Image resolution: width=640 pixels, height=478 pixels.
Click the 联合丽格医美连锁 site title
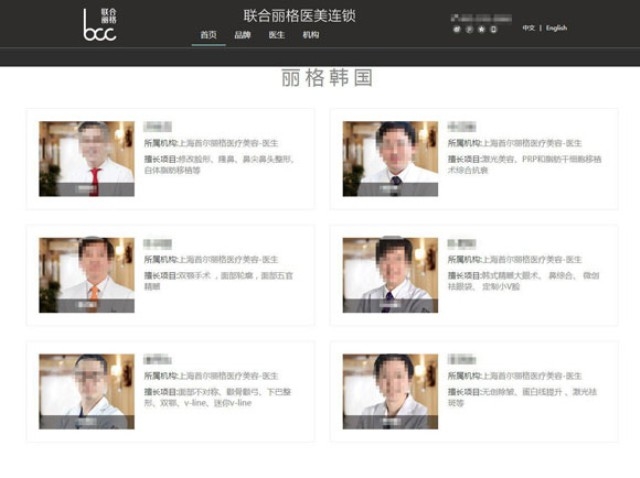[300, 16]
